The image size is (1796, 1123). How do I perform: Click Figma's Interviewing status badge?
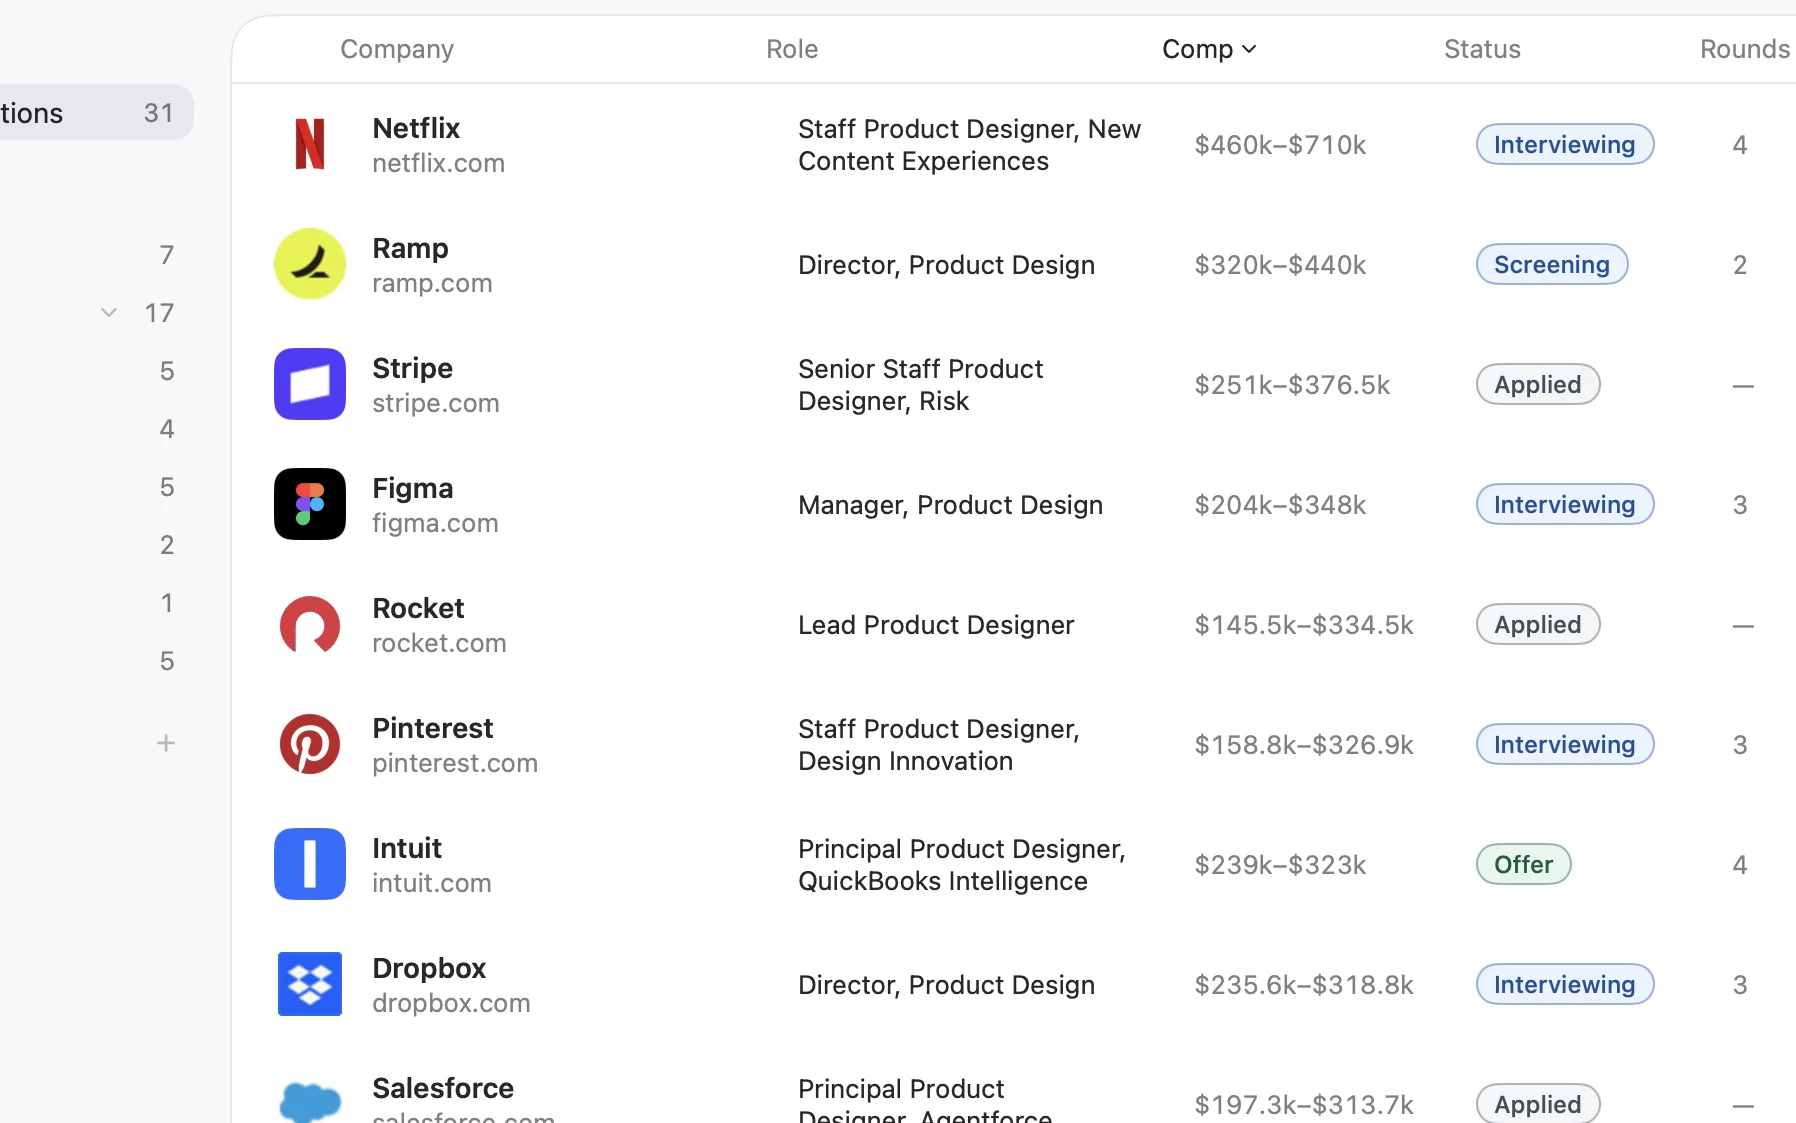point(1565,504)
